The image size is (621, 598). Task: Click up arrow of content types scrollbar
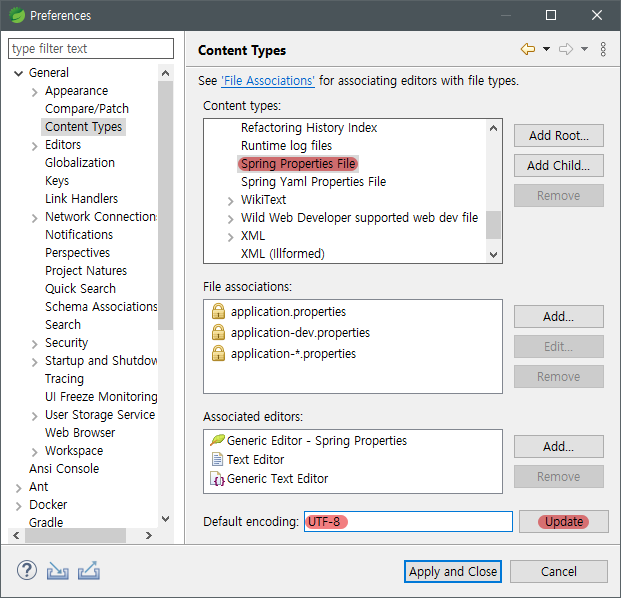[x=493, y=128]
